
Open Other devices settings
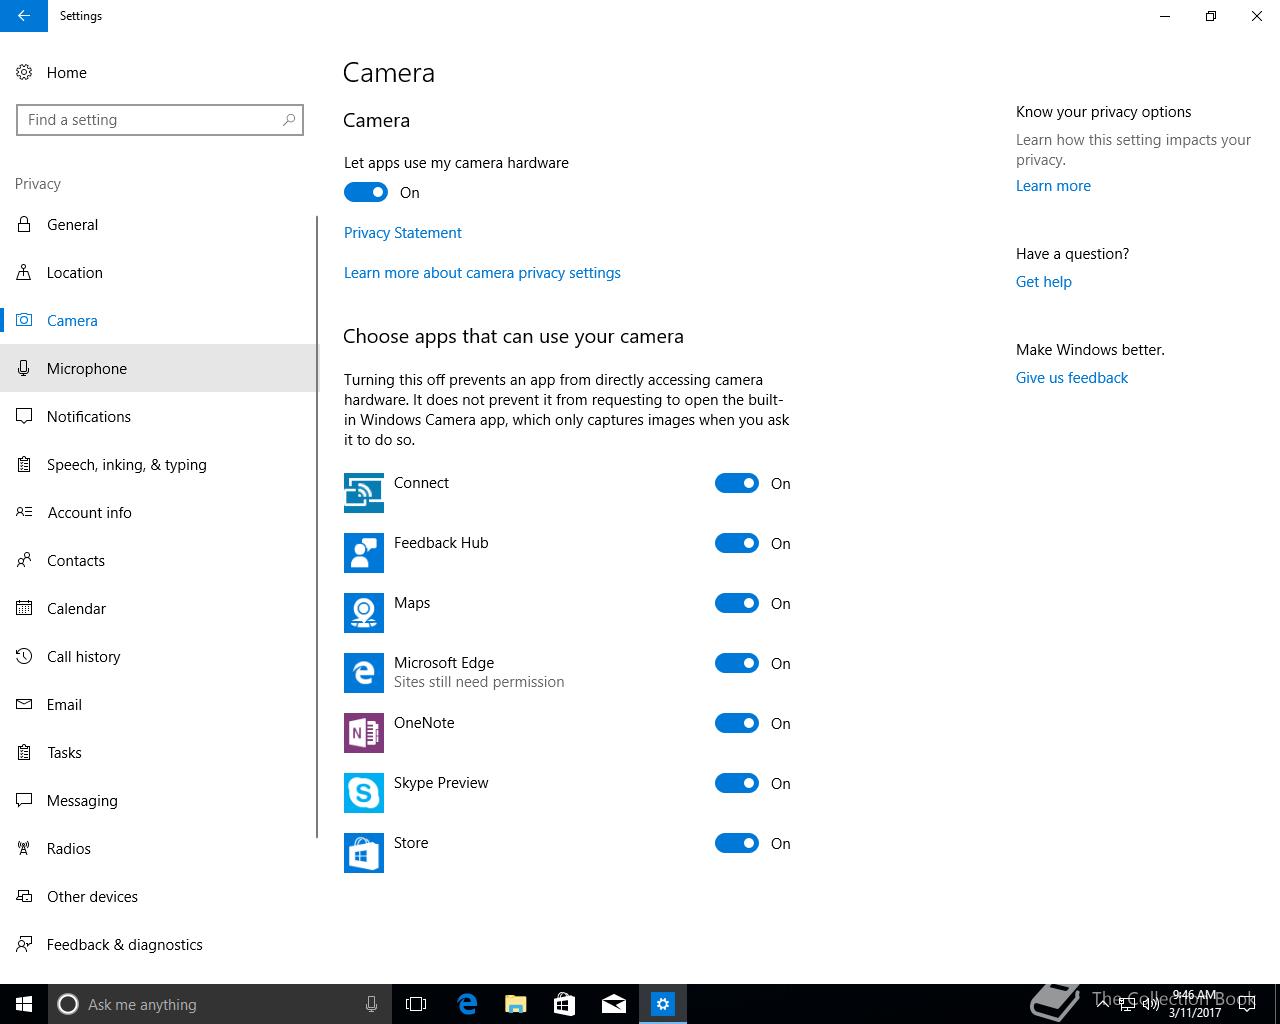[158, 896]
